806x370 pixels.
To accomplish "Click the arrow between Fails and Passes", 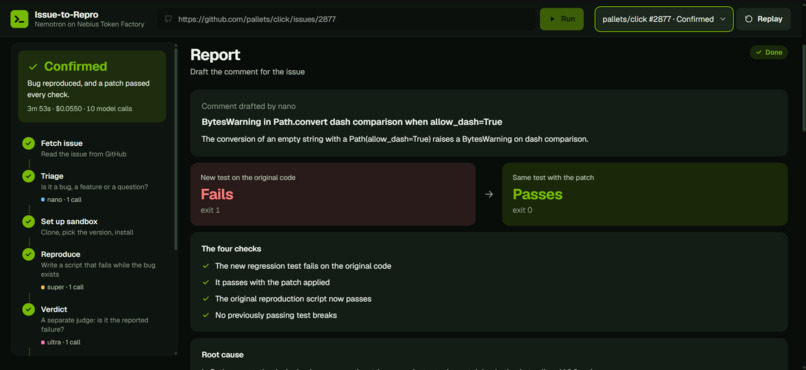I will click(x=489, y=194).
